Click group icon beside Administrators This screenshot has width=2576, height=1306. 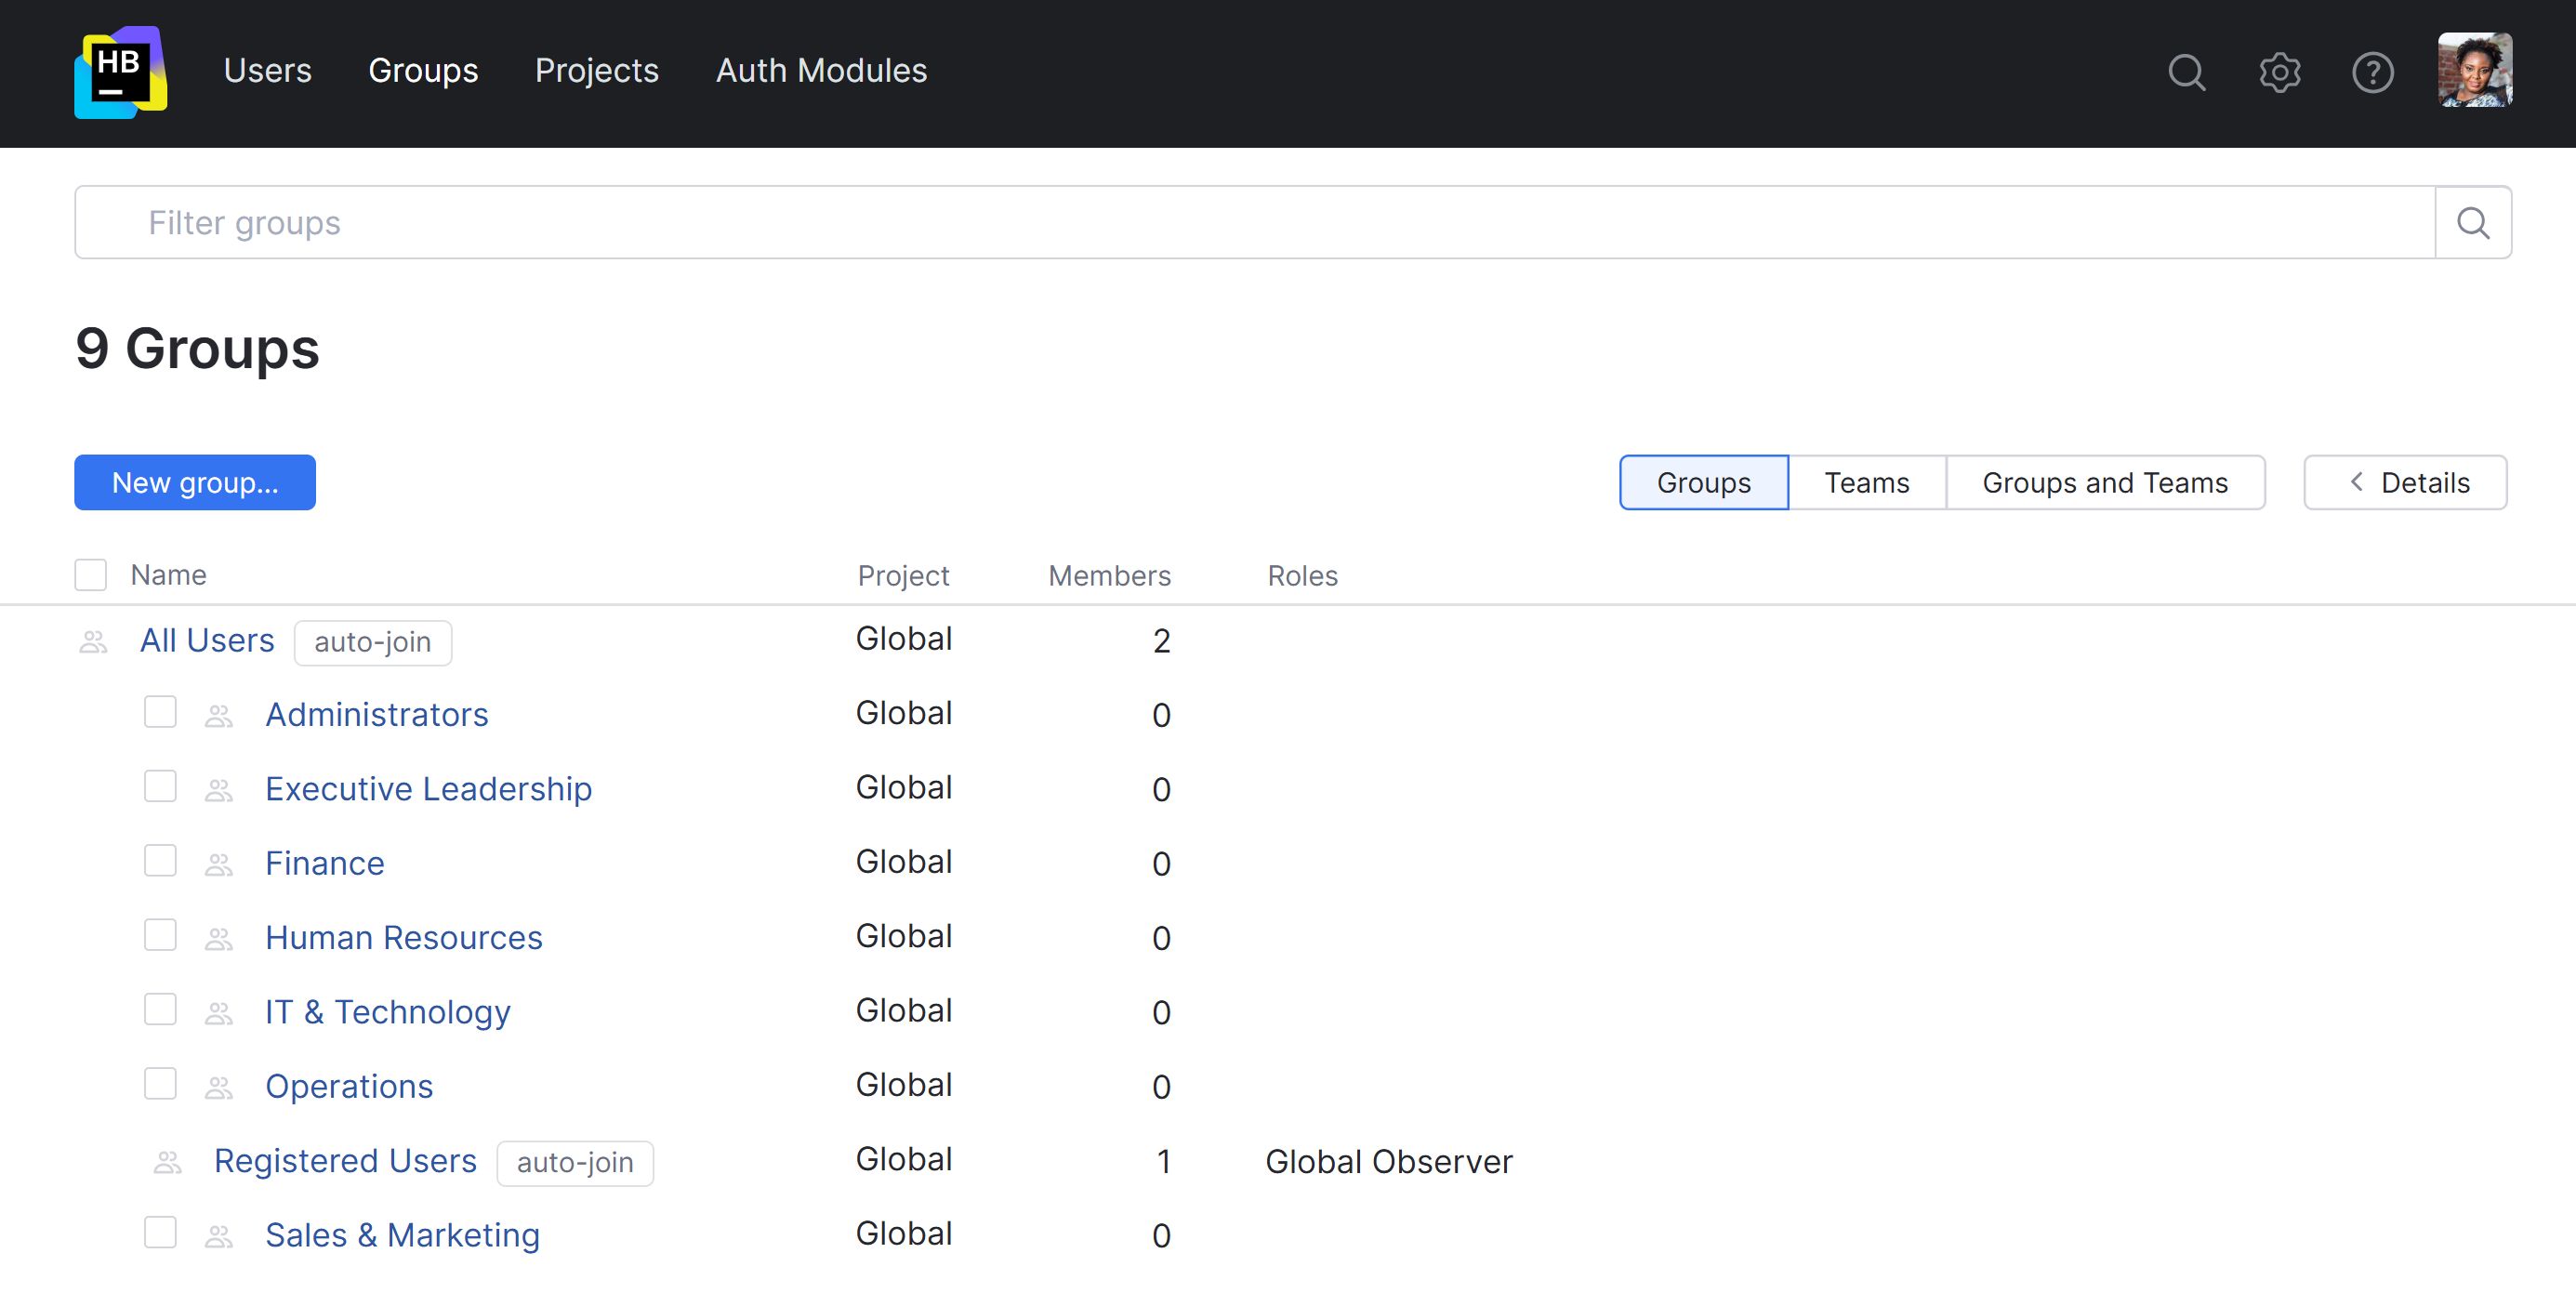[218, 716]
